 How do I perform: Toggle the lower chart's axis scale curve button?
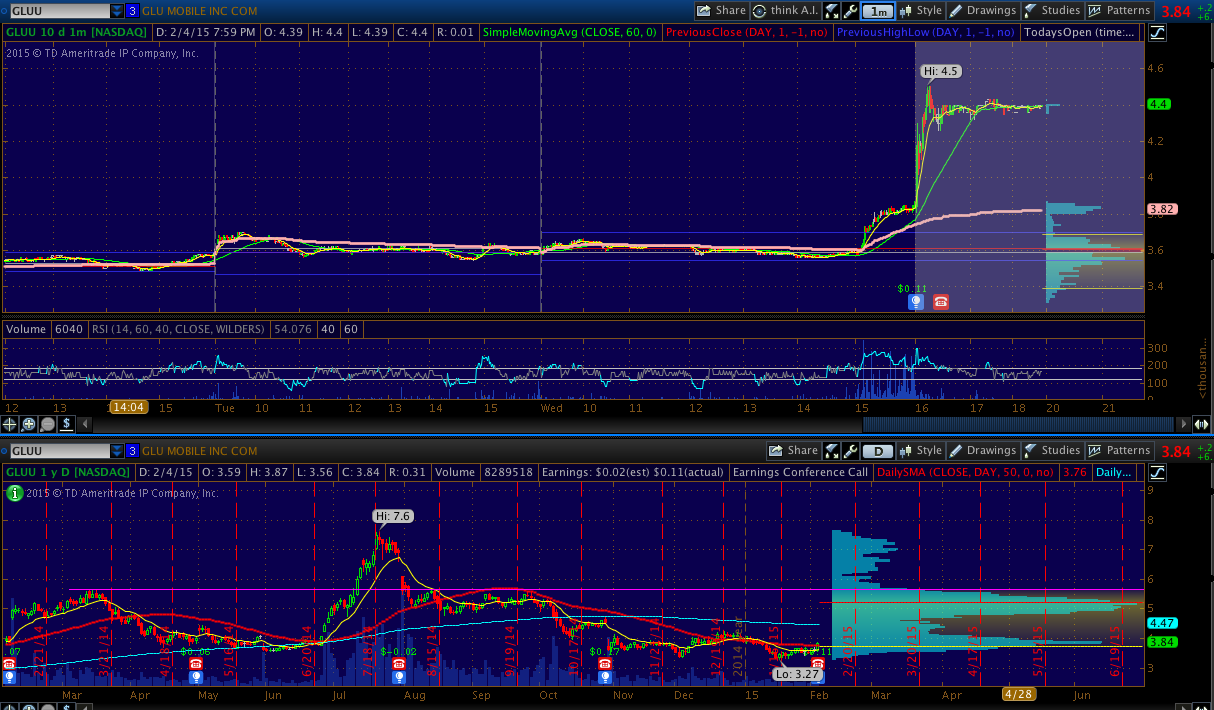point(1157,472)
